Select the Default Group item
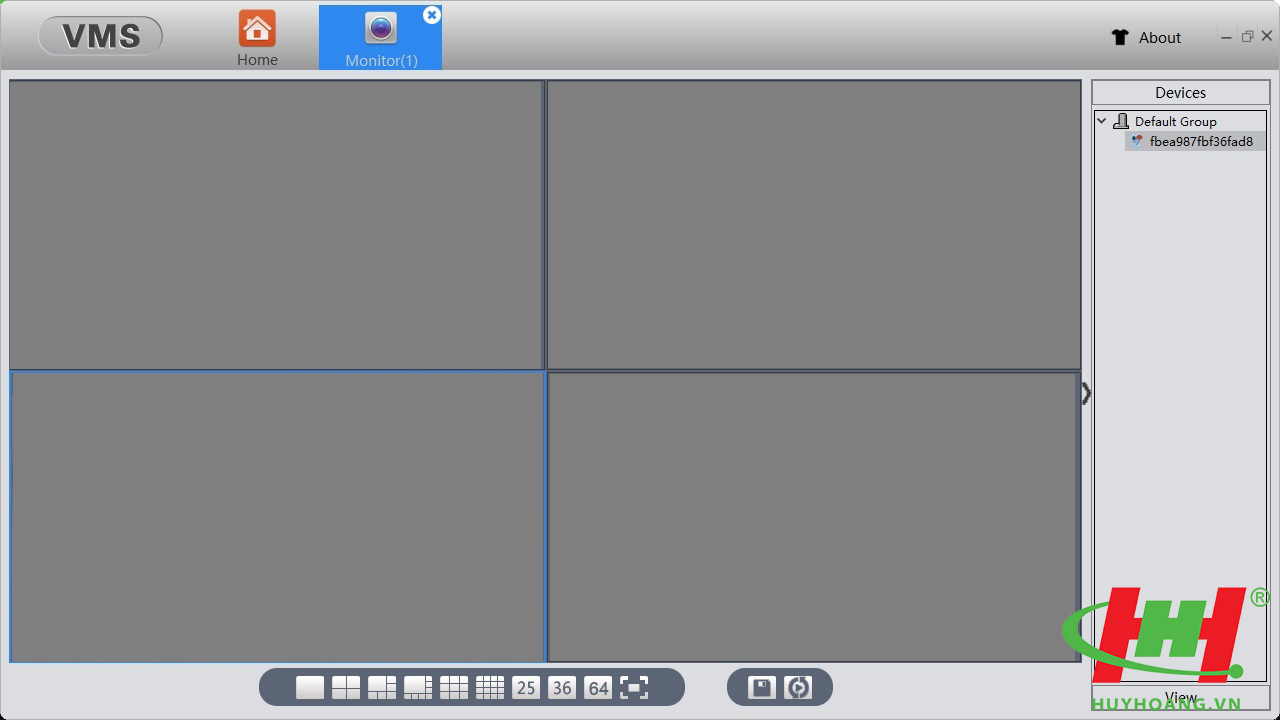This screenshot has height=720, width=1280. pos(1175,121)
